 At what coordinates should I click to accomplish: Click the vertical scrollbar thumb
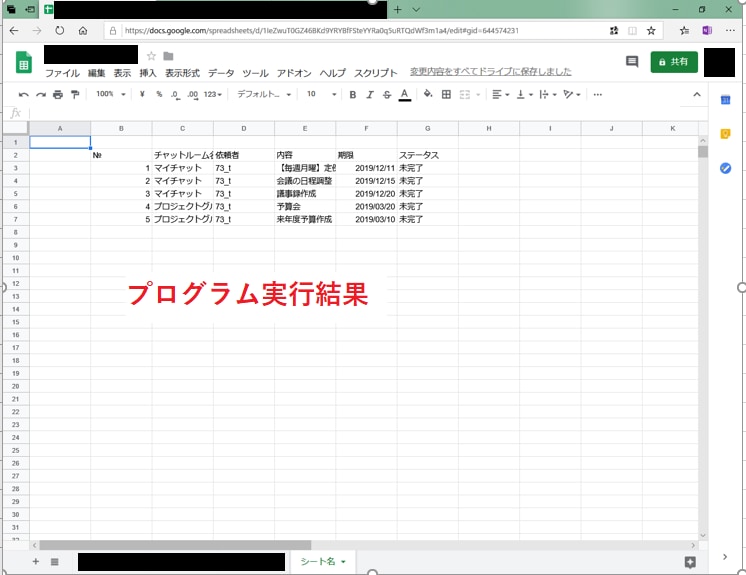(x=703, y=151)
